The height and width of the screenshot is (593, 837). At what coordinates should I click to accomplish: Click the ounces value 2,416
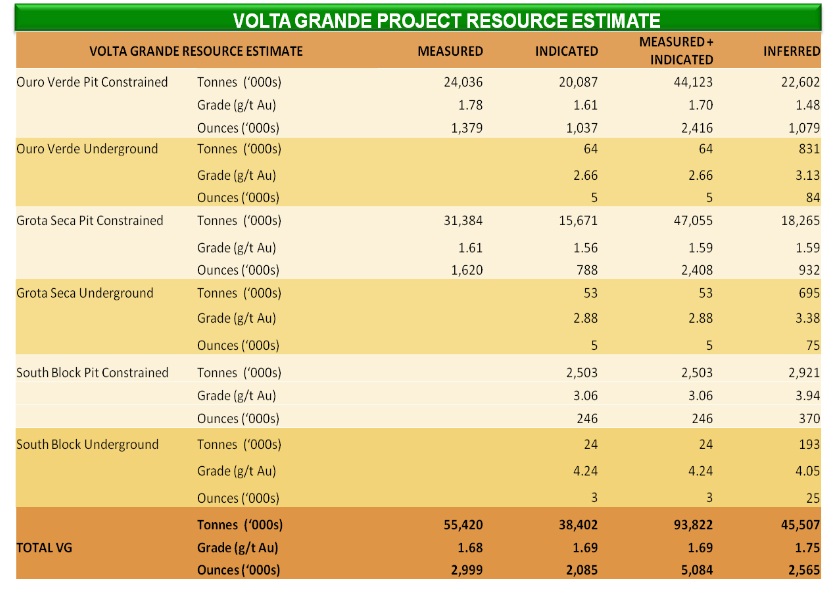click(x=697, y=128)
